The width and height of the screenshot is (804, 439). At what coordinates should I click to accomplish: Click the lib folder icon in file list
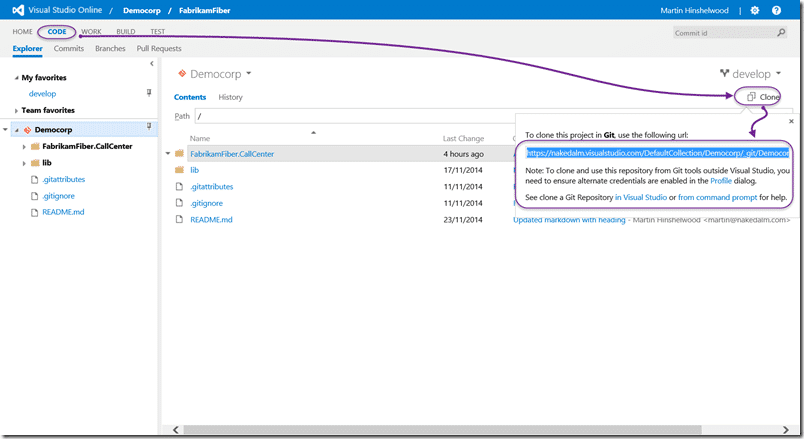click(x=179, y=170)
